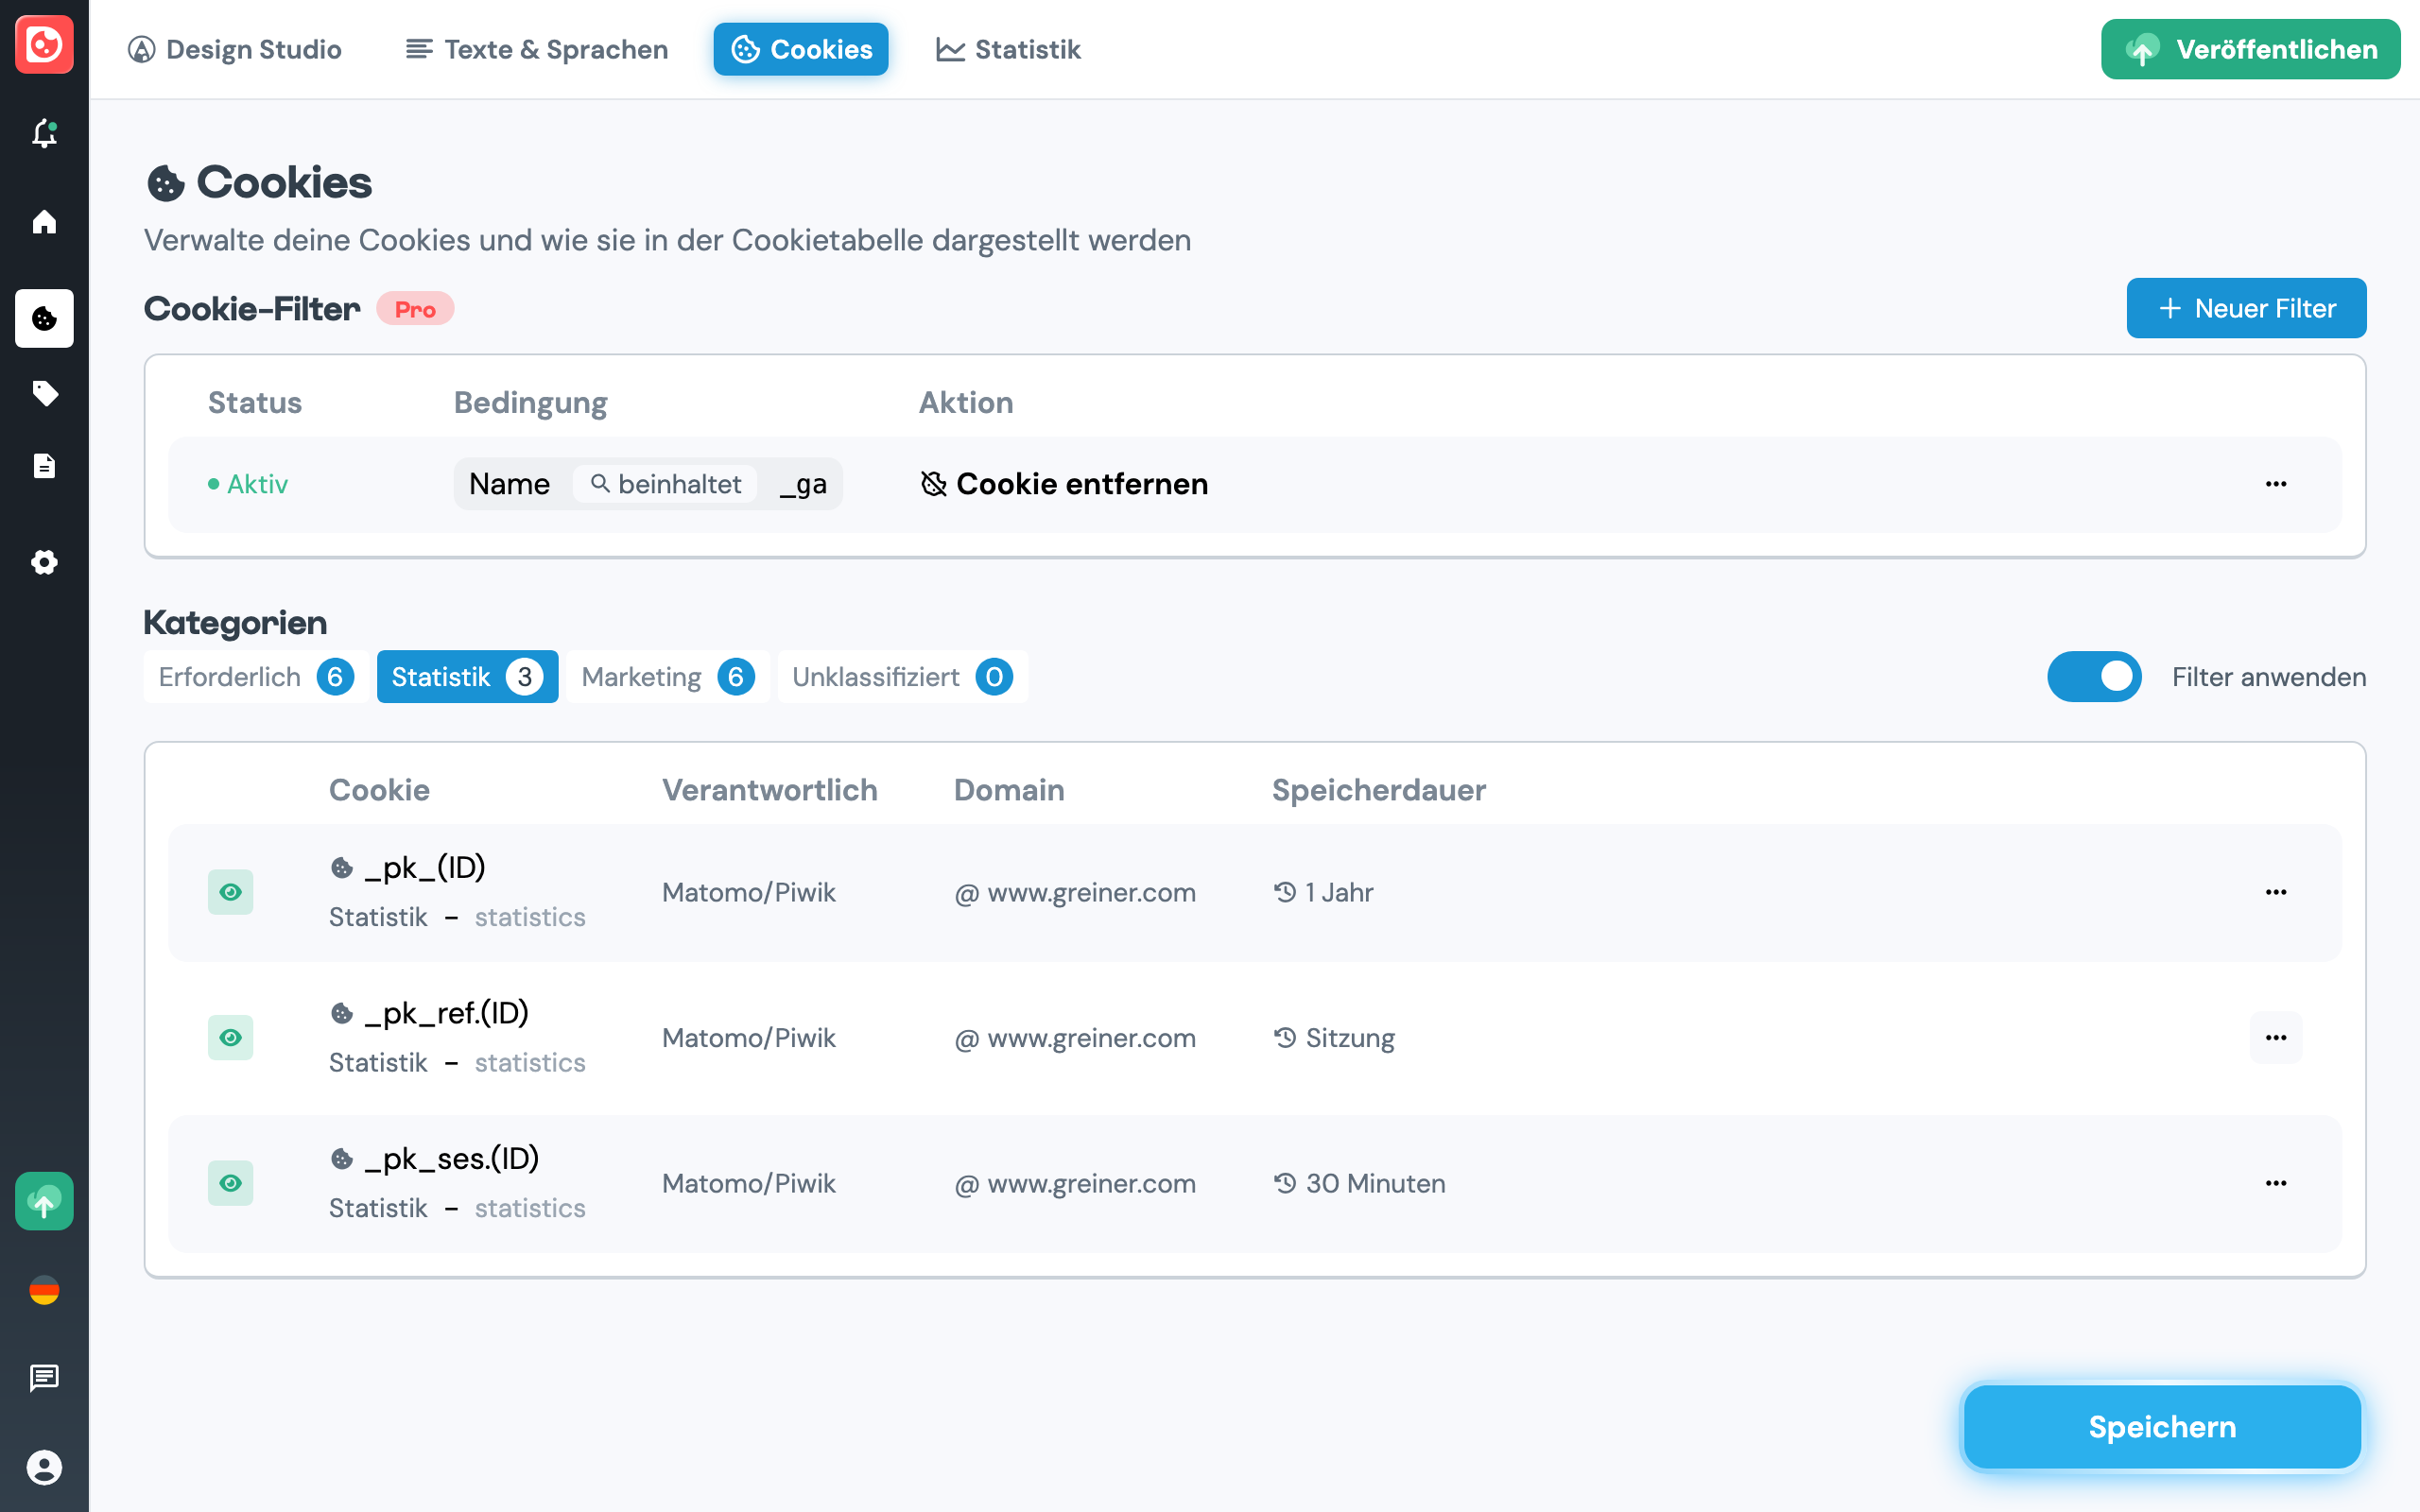This screenshot has height=1512, width=2420.
Task: Open options menu for the Aktiv filter
Action: pos(2276,483)
